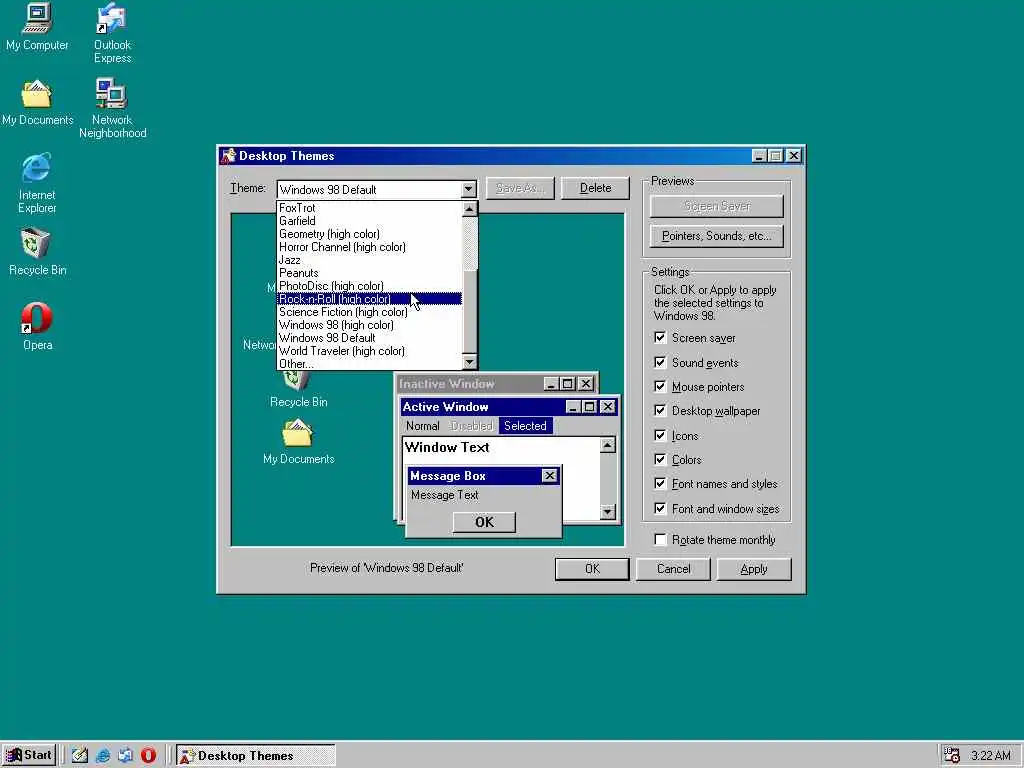Click OK in Desktop Themes dialog

(x=592, y=569)
